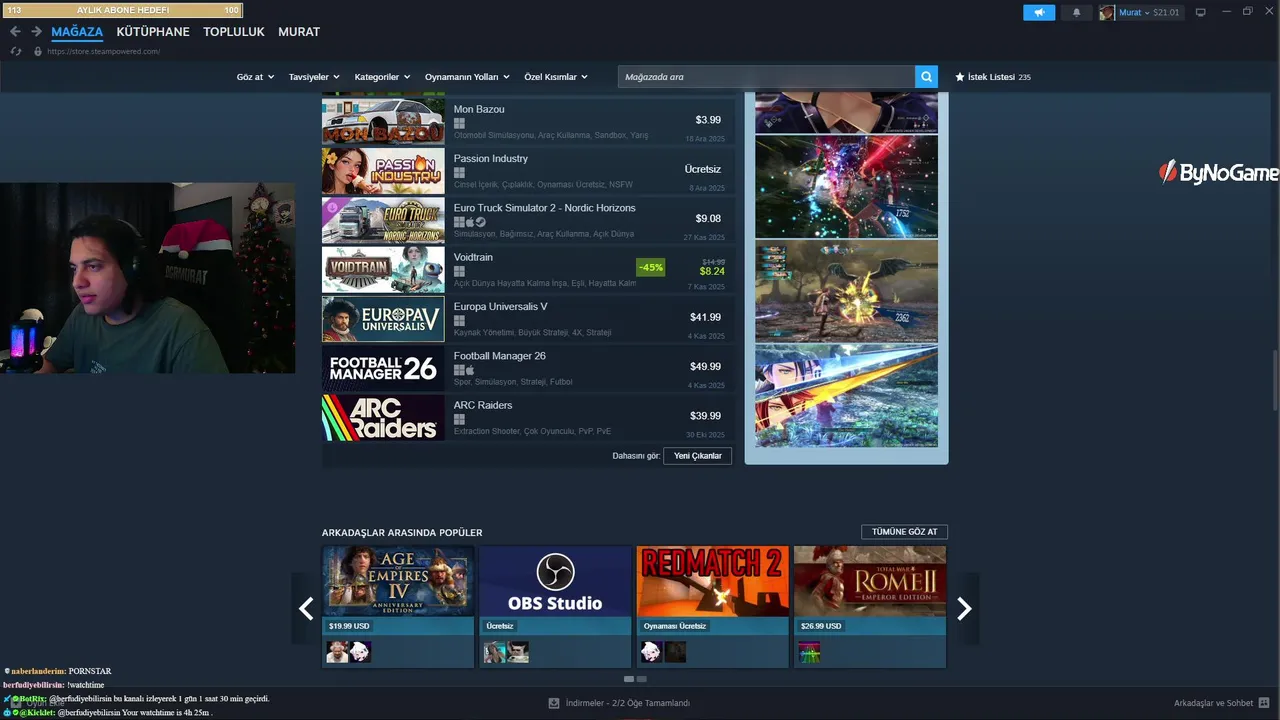Open the TOPLULUK tab
Image resolution: width=1280 pixels, height=720 pixels.
click(234, 32)
